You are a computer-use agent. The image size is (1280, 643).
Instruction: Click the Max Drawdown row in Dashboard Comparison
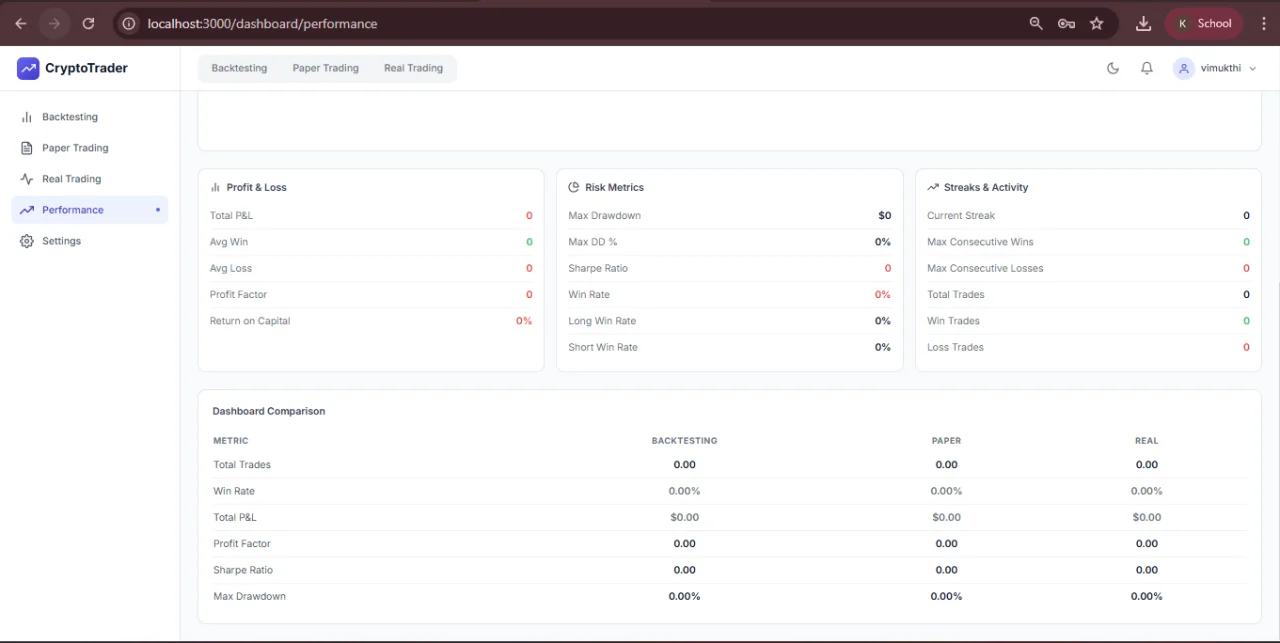pos(730,597)
